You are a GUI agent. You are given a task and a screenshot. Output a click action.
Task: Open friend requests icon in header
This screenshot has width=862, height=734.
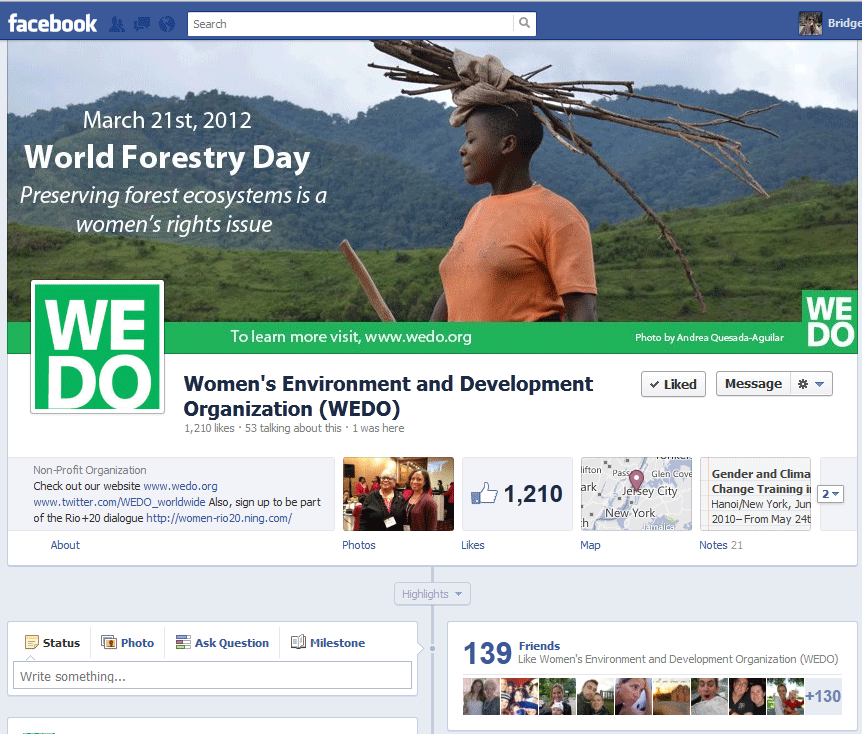pyautogui.click(x=118, y=24)
